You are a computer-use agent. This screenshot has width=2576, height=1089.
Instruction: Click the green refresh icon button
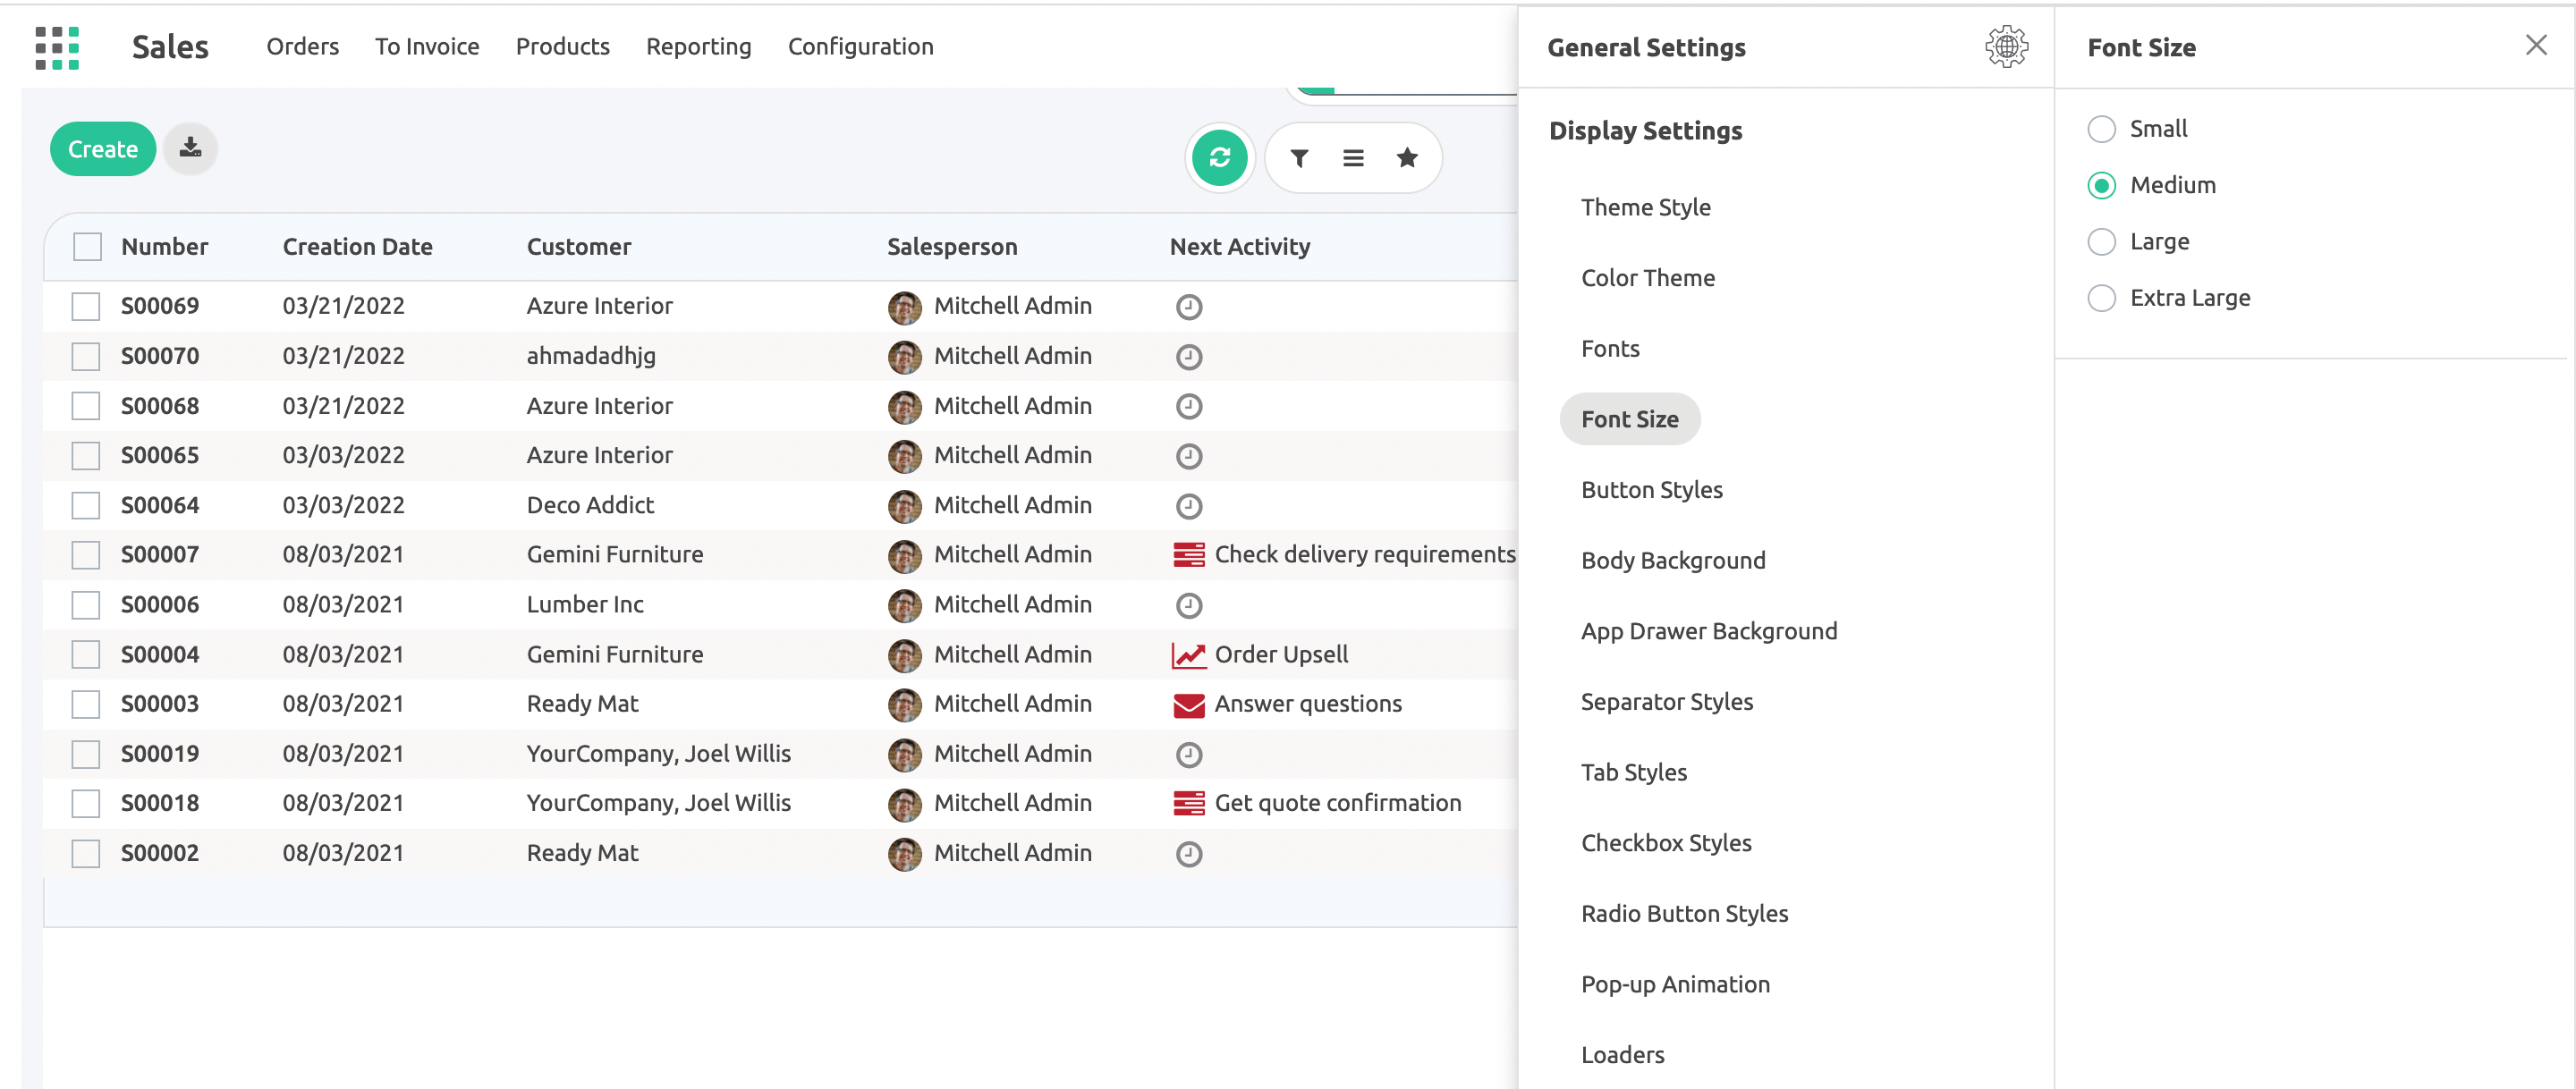pyautogui.click(x=1219, y=158)
